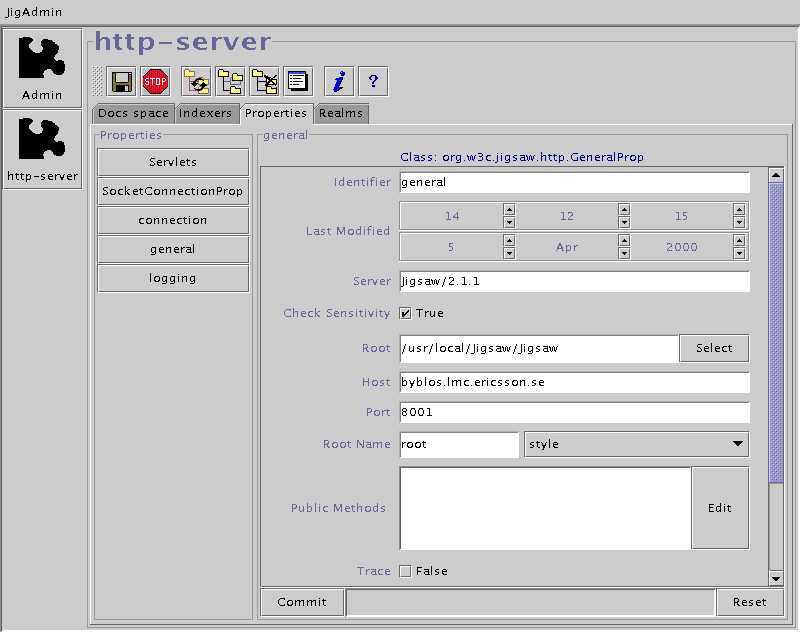
Task: Click the Commit button
Action: click(302, 602)
